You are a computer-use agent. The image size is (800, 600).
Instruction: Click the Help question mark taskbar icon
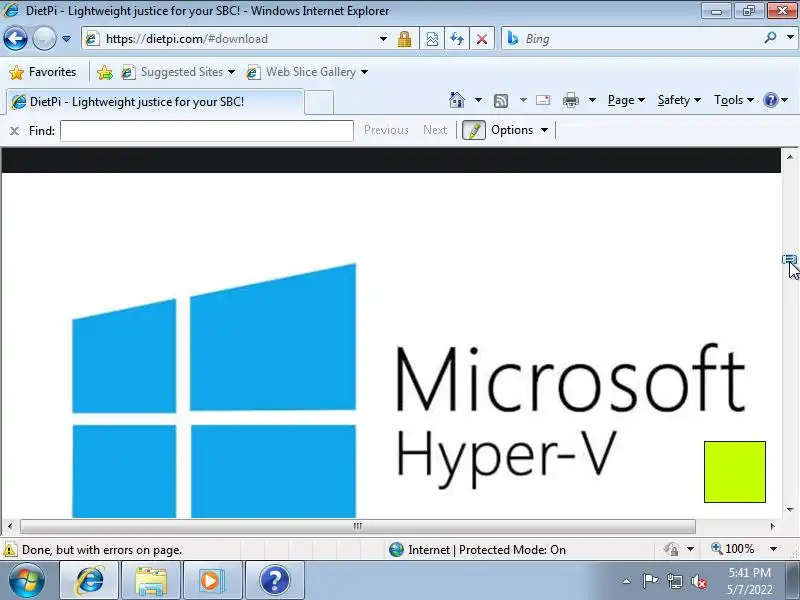(x=274, y=581)
